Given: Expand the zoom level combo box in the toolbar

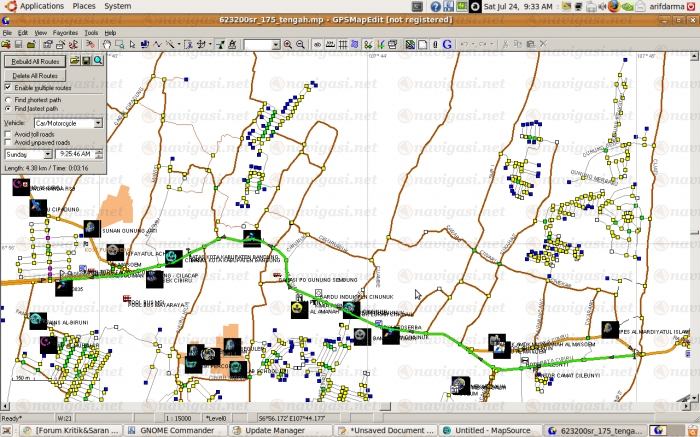Looking at the screenshot, I should [x=275, y=45].
